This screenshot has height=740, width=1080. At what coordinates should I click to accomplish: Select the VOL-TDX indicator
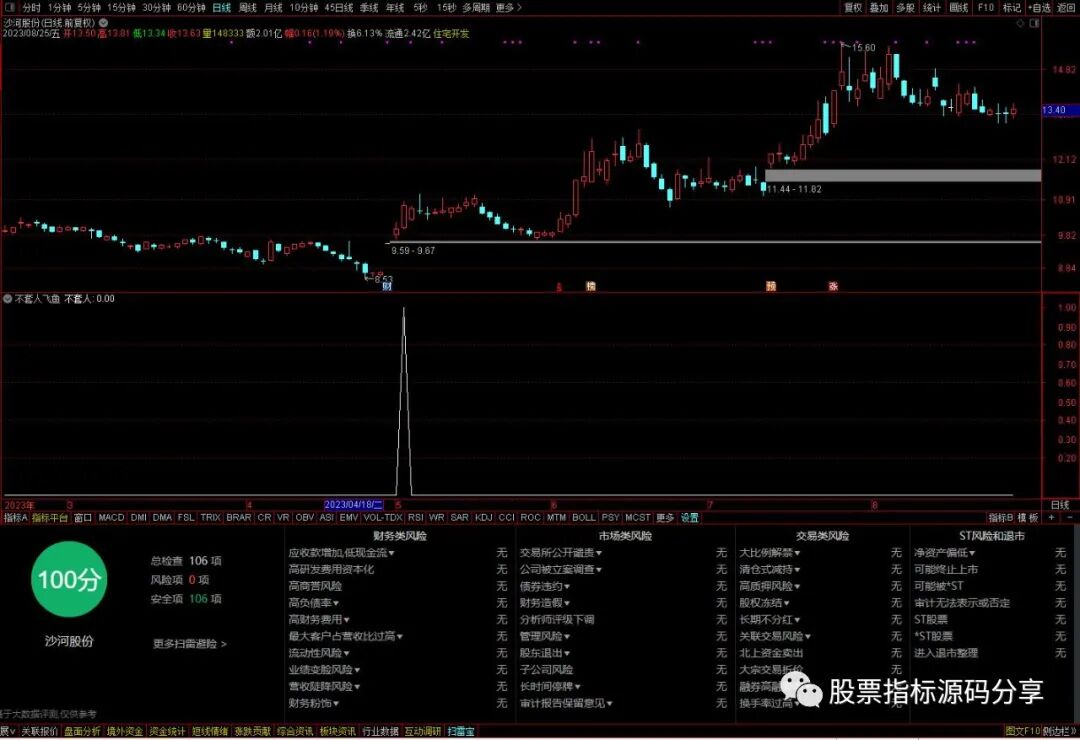(382, 517)
